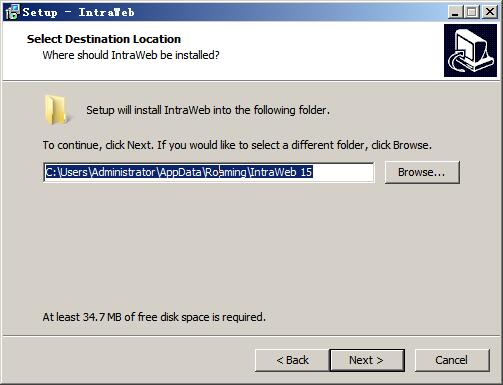Viewport: 503px width, 385px height.
Task: Close the setup window with X
Action: [x=489, y=12]
